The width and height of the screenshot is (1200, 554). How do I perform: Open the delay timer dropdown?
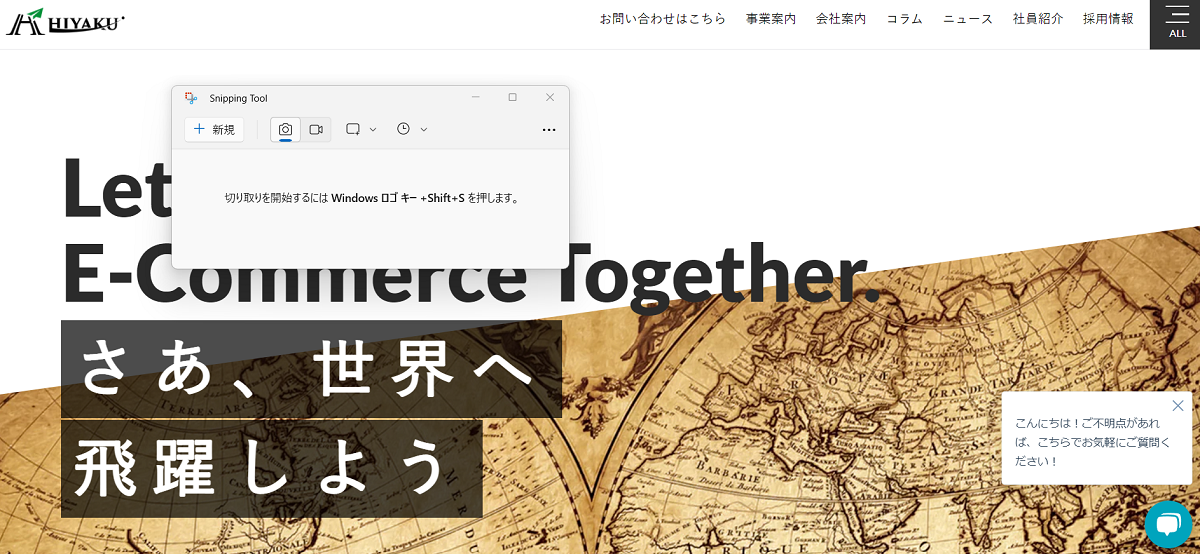[411, 129]
